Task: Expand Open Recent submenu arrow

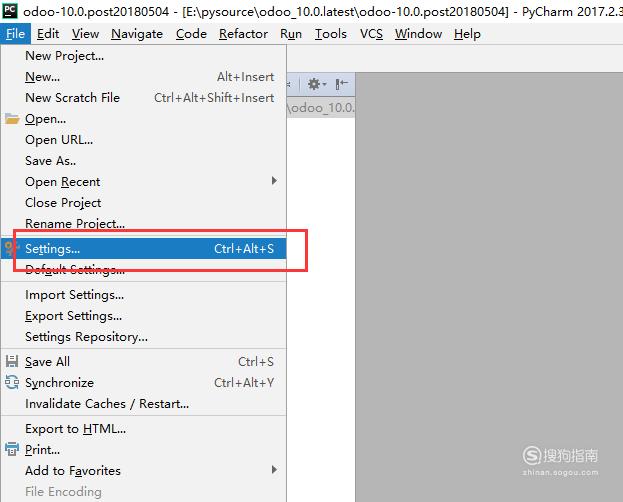Action: point(274,181)
